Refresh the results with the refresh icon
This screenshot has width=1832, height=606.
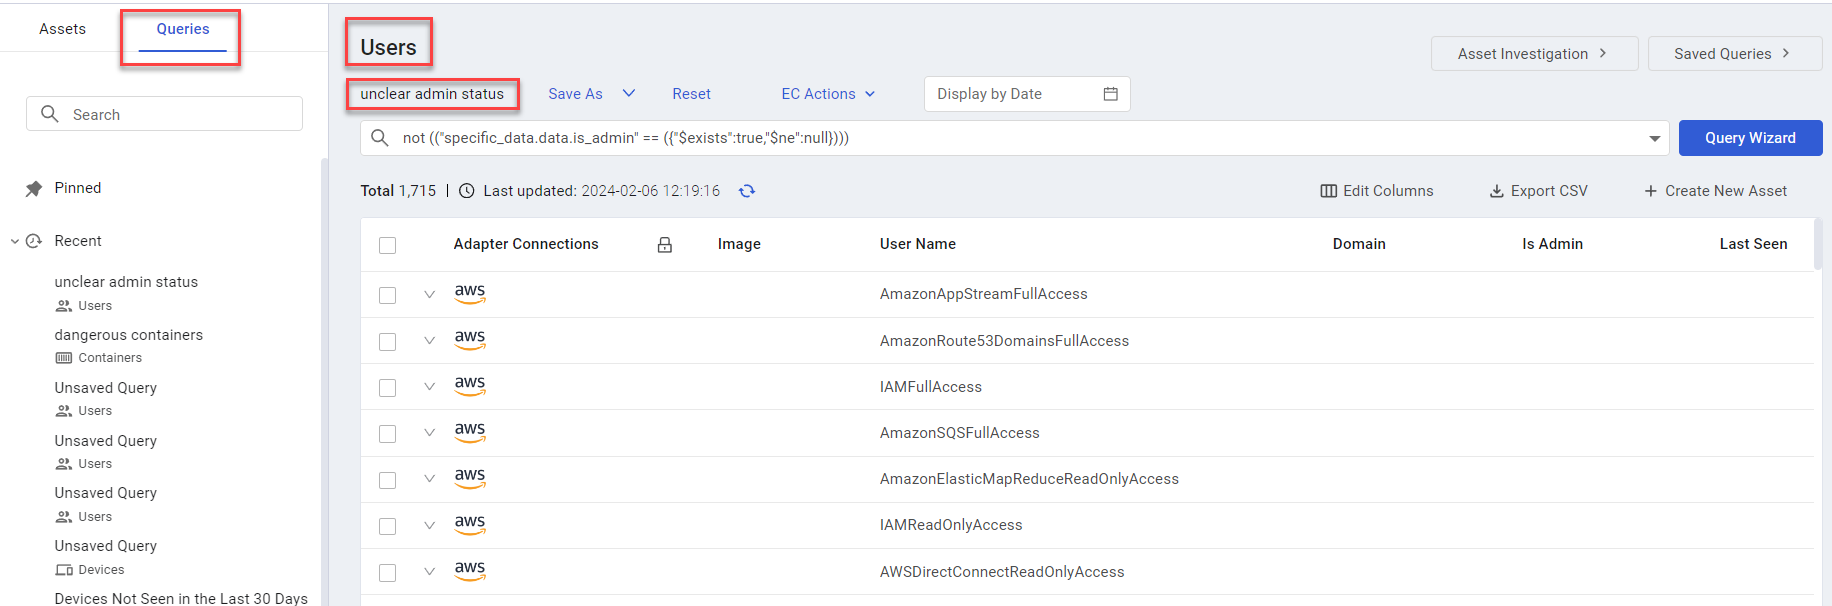click(x=747, y=191)
